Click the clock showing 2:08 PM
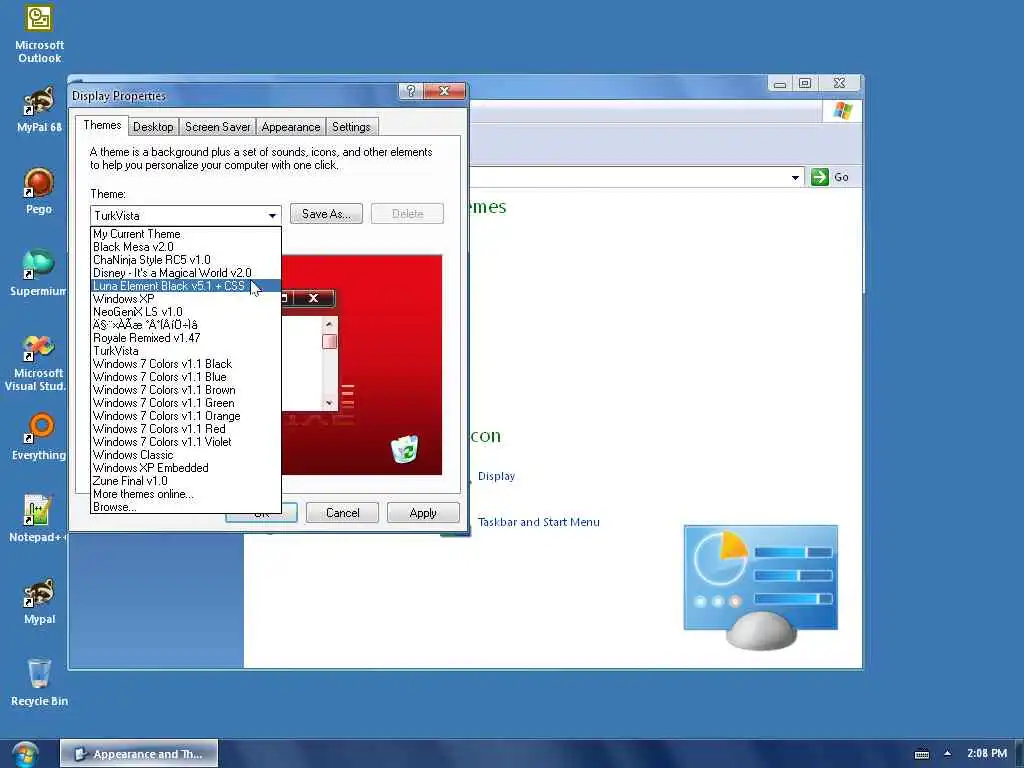The height and width of the screenshot is (768, 1024). 986,753
